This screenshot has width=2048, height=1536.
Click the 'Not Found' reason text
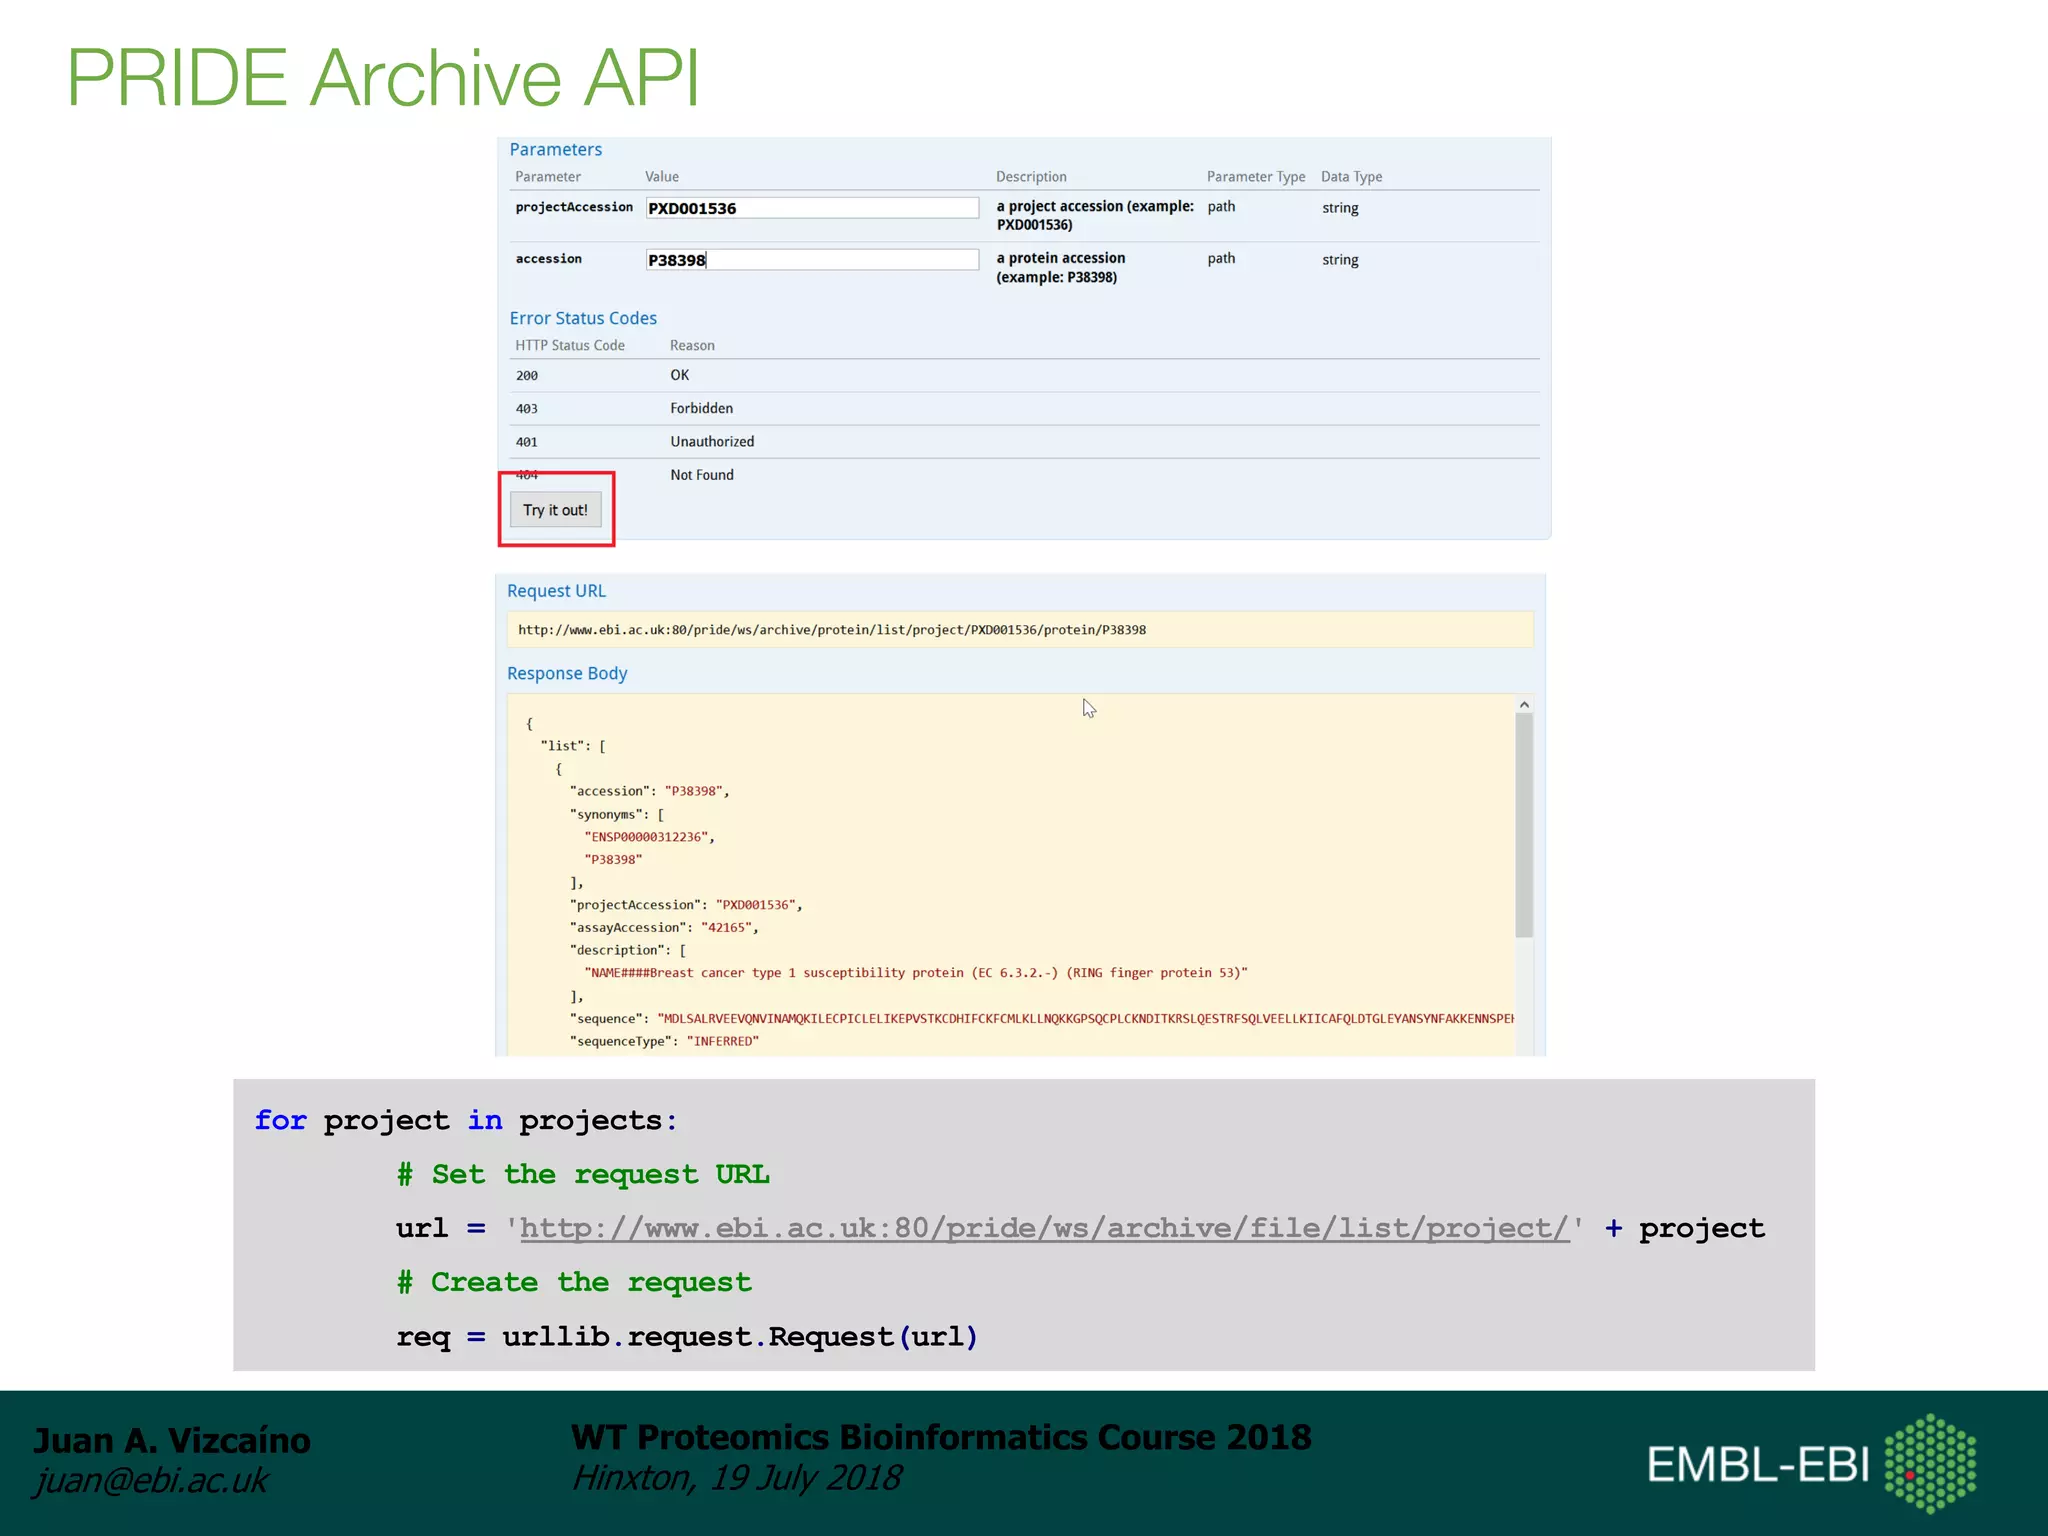[702, 475]
